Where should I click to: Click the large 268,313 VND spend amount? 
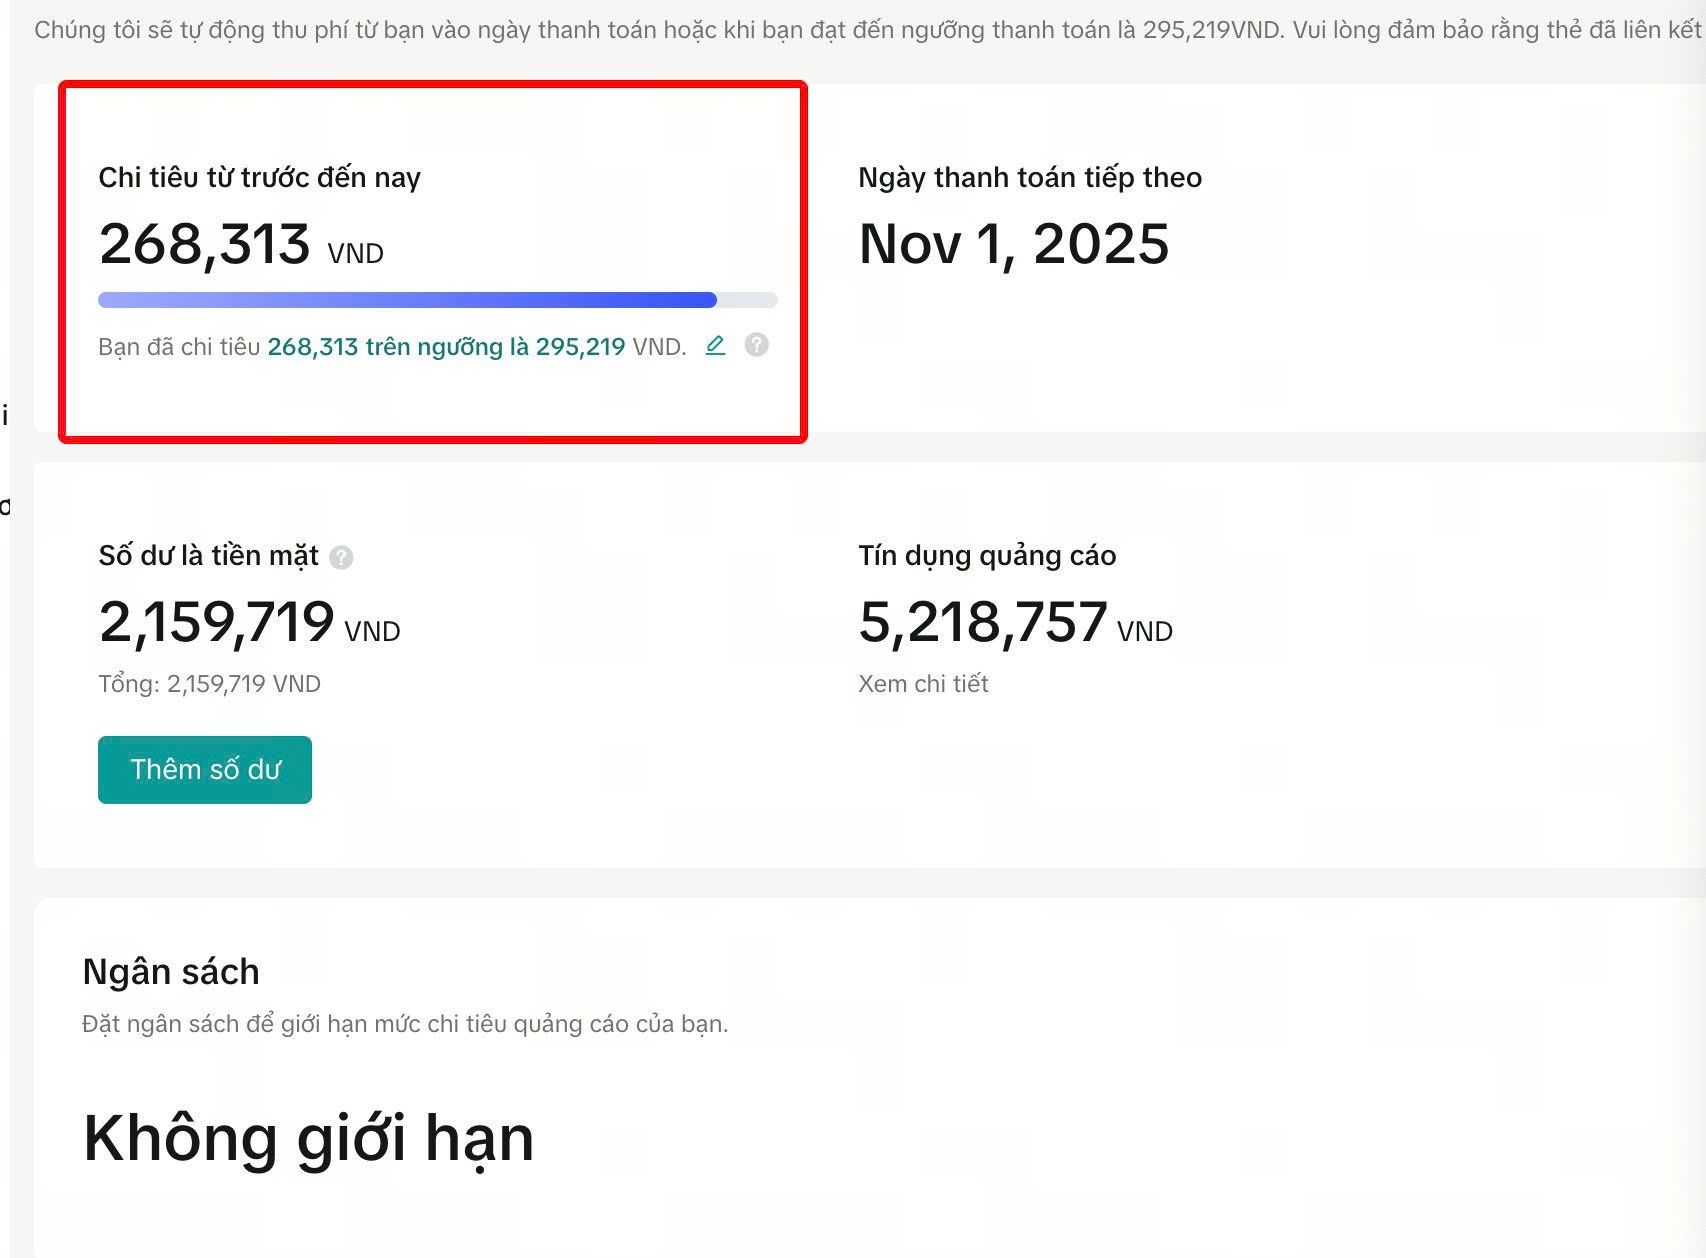point(240,245)
